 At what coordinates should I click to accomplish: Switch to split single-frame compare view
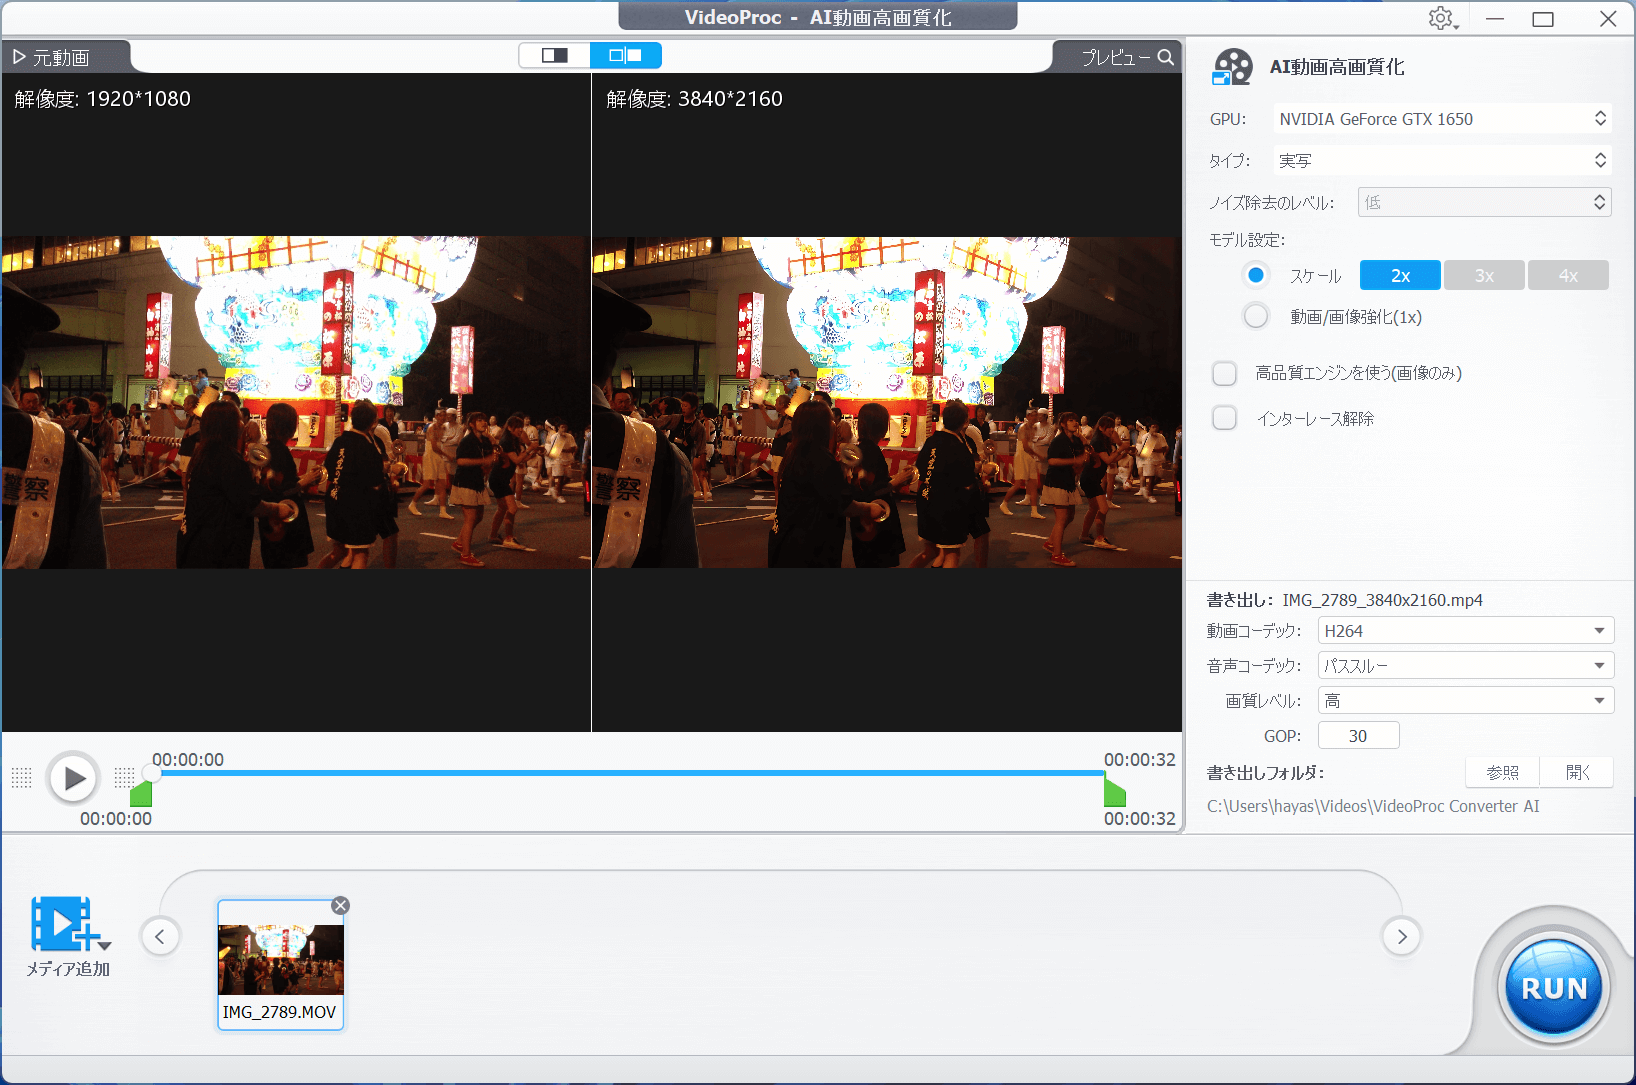pos(554,56)
